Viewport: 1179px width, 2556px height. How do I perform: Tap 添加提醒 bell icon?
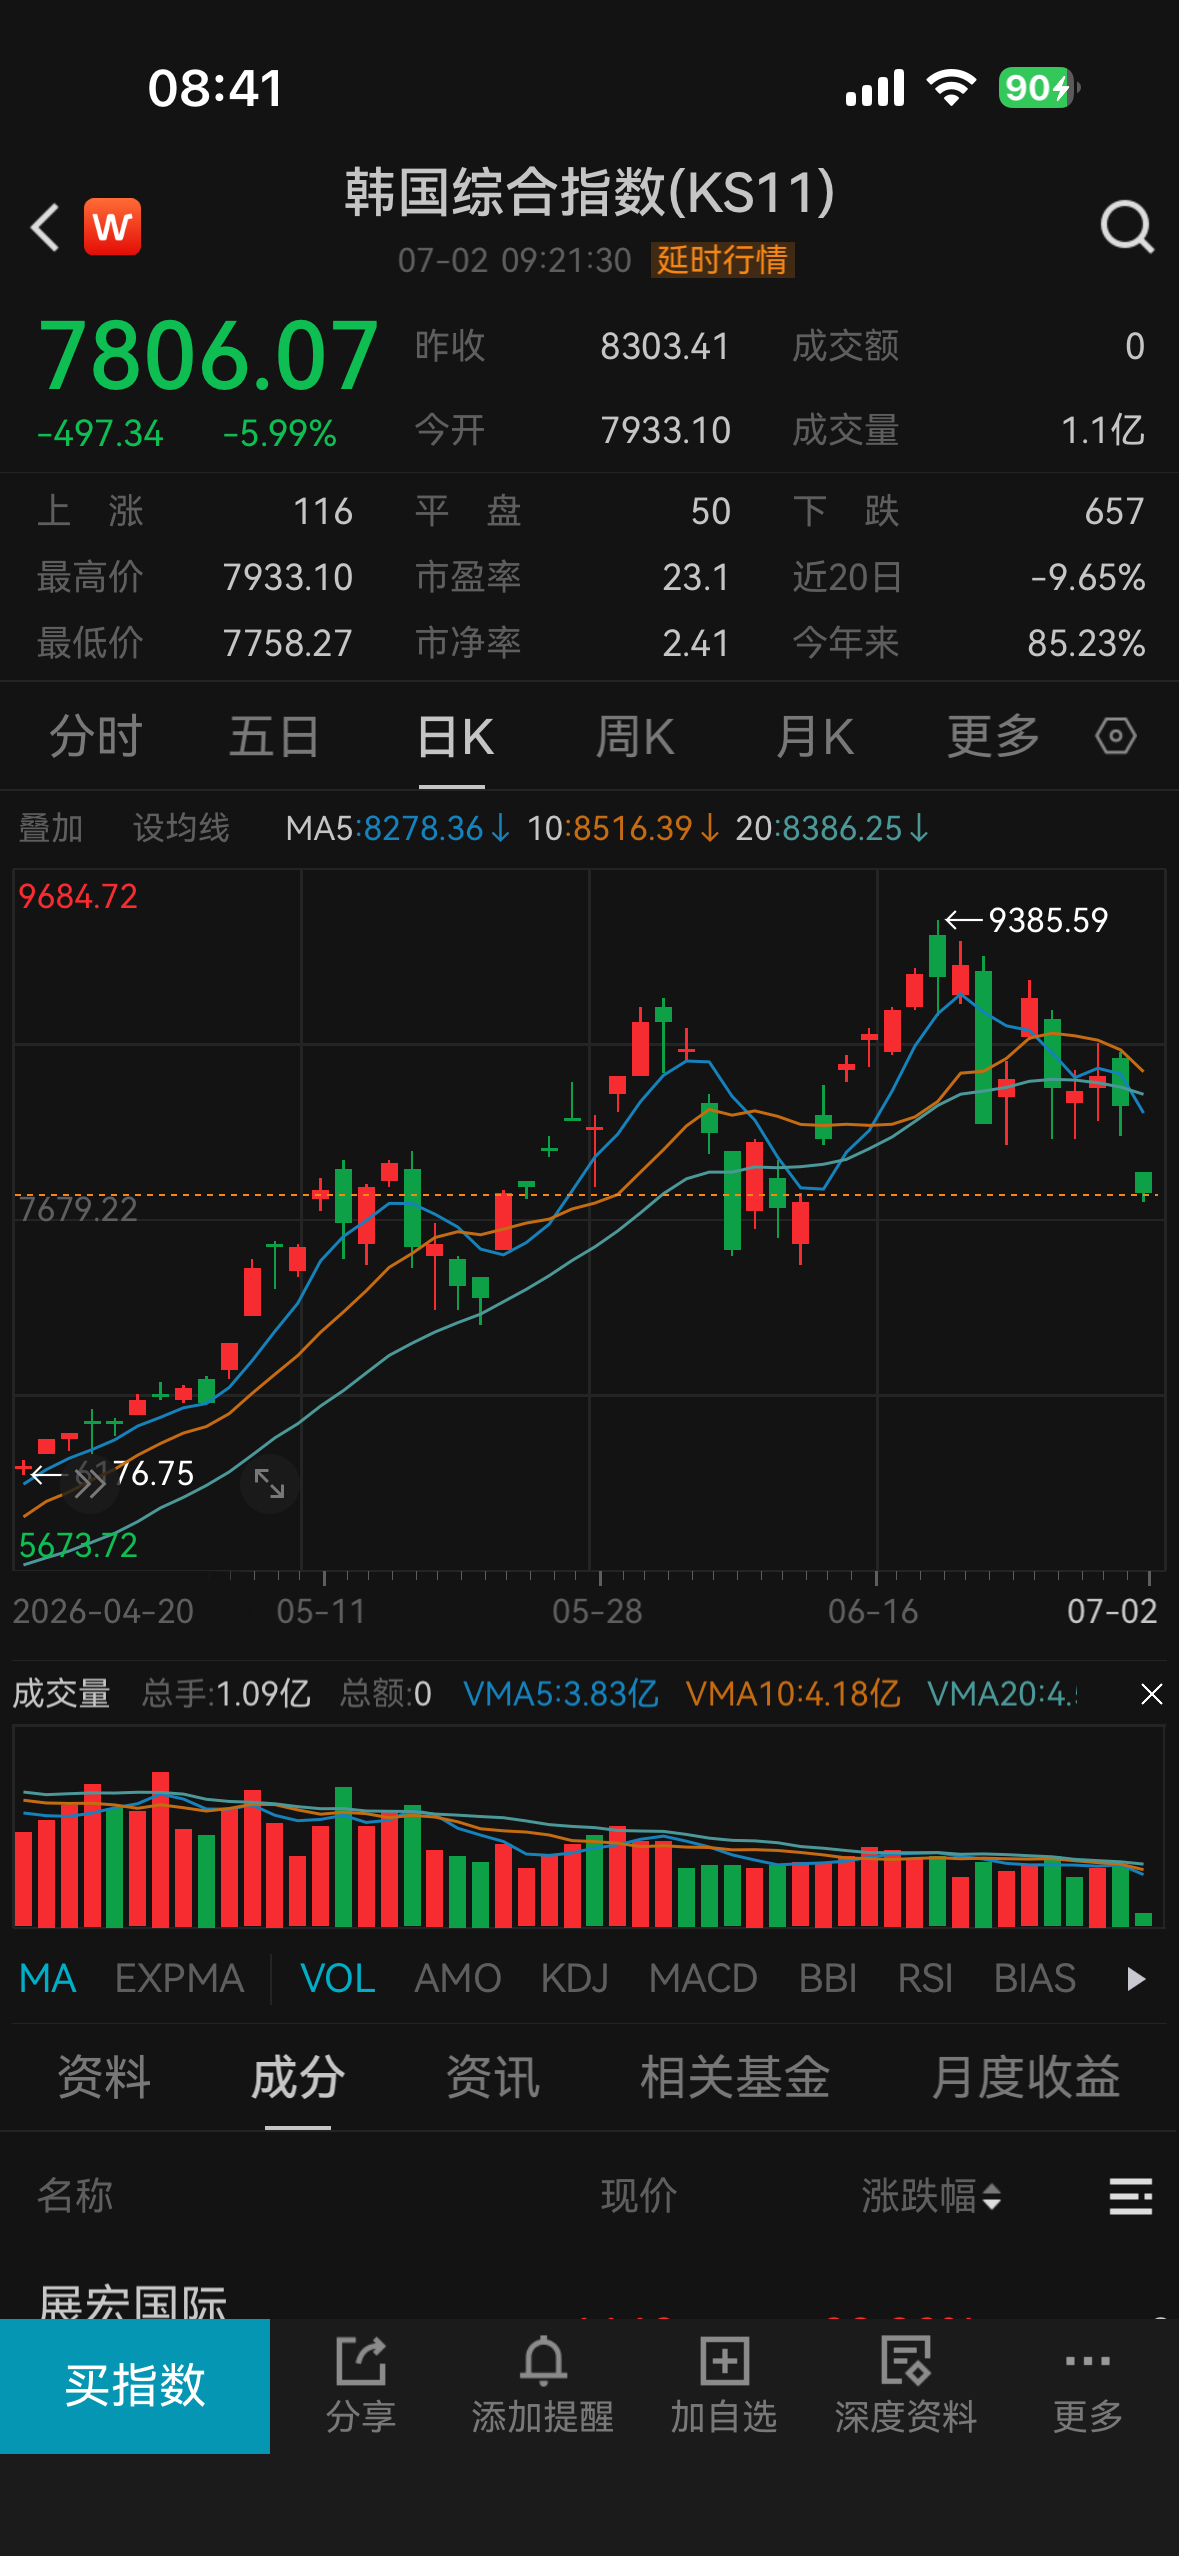pos(543,2386)
